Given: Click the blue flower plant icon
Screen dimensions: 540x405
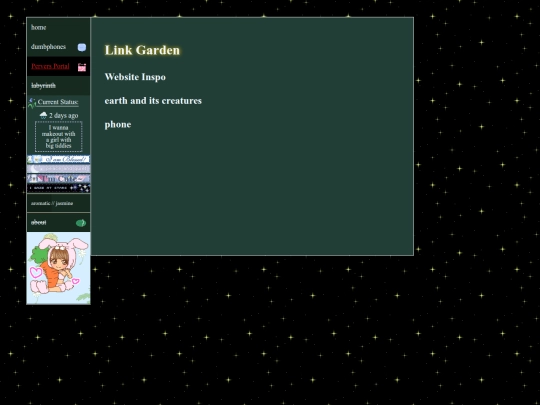Looking at the screenshot, I should click(x=32, y=103).
